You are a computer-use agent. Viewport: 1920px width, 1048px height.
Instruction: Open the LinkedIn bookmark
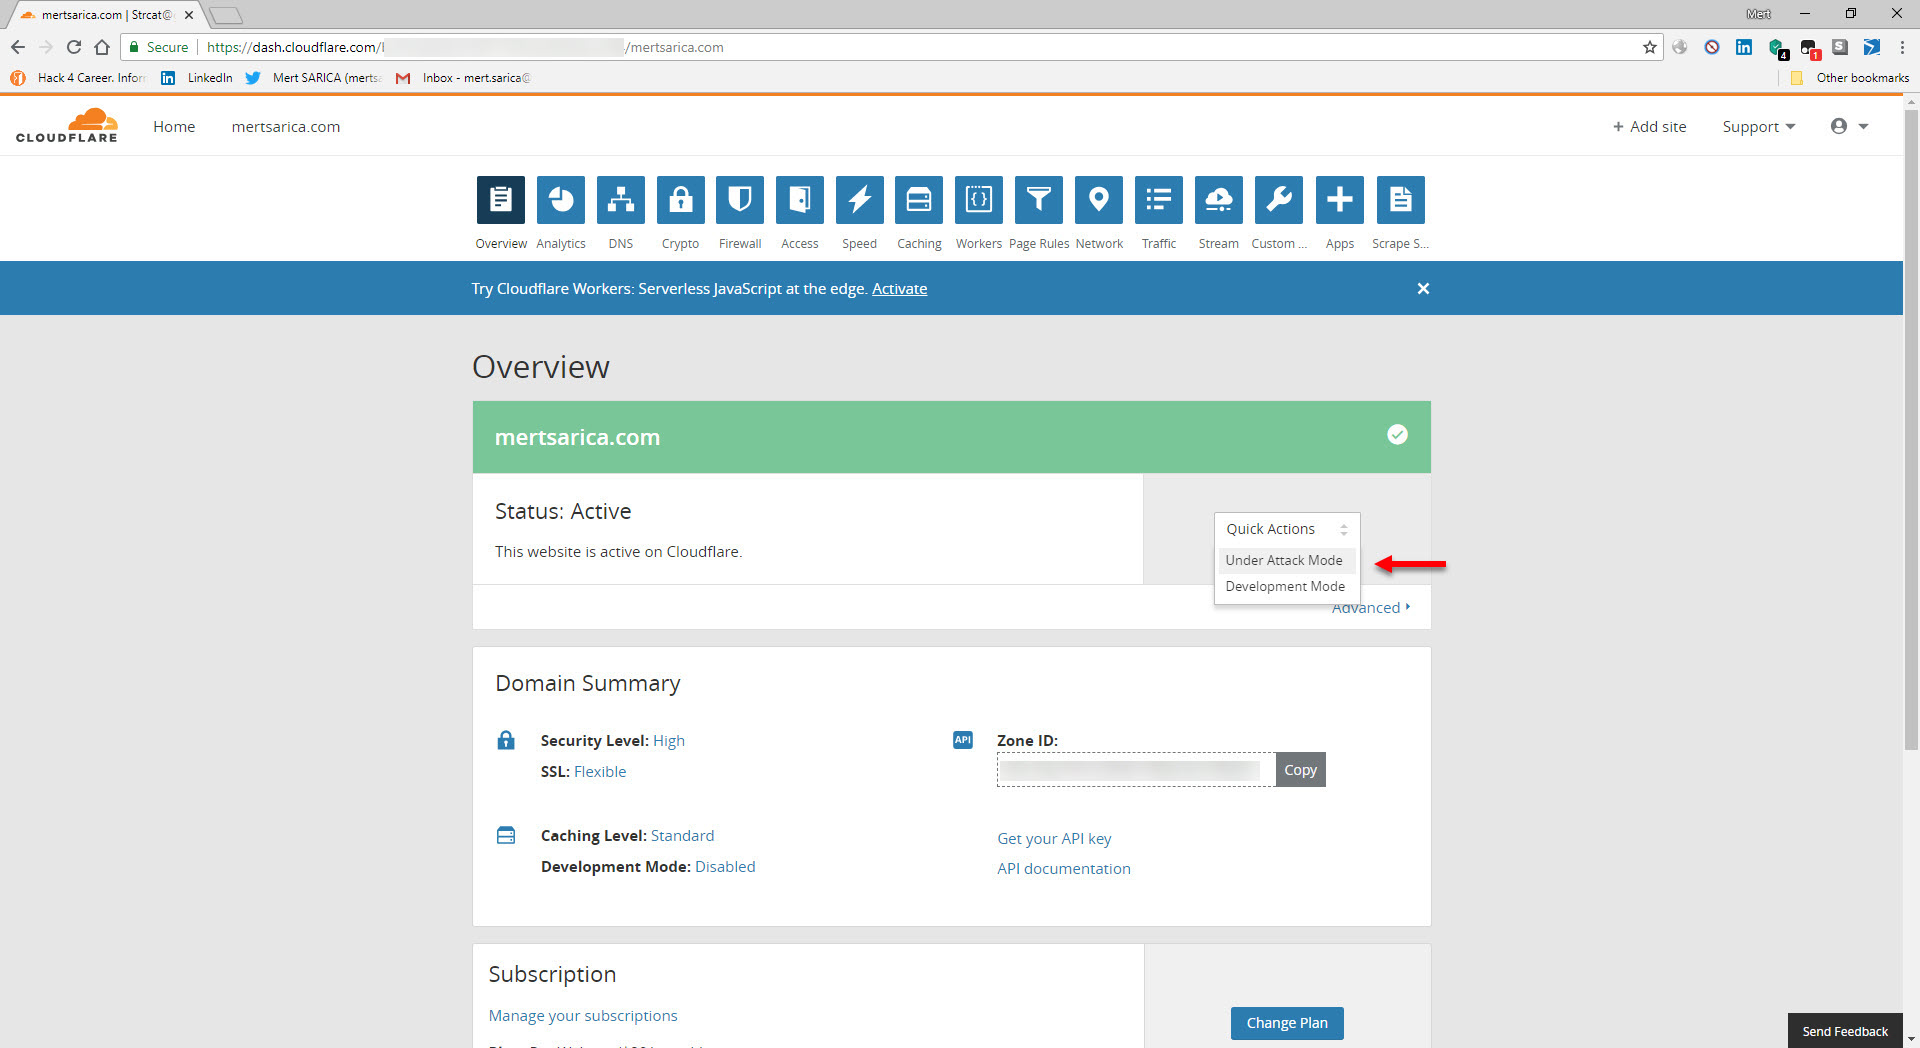click(198, 78)
